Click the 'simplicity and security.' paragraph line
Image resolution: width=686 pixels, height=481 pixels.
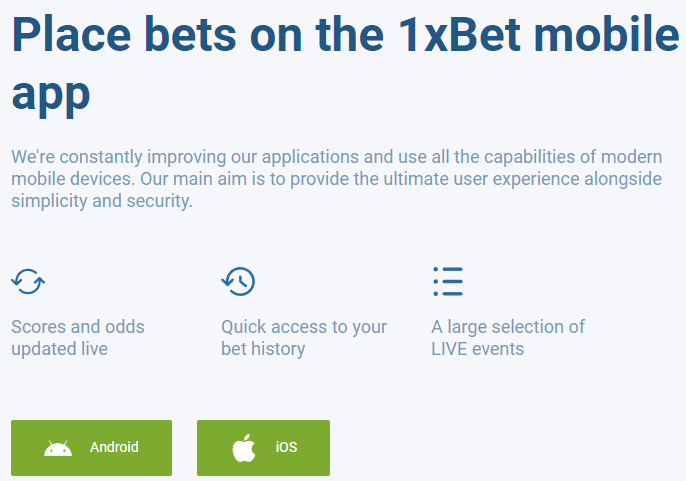point(102,201)
